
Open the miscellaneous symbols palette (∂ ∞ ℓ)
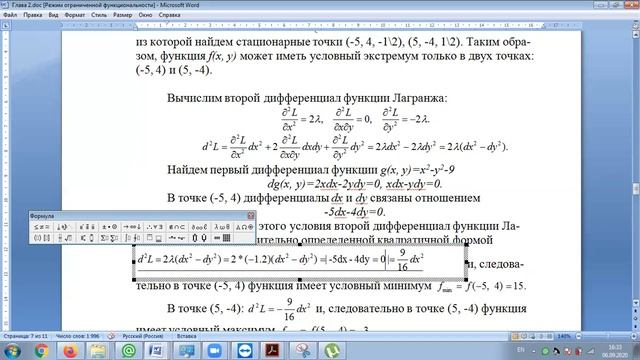tap(200, 227)
